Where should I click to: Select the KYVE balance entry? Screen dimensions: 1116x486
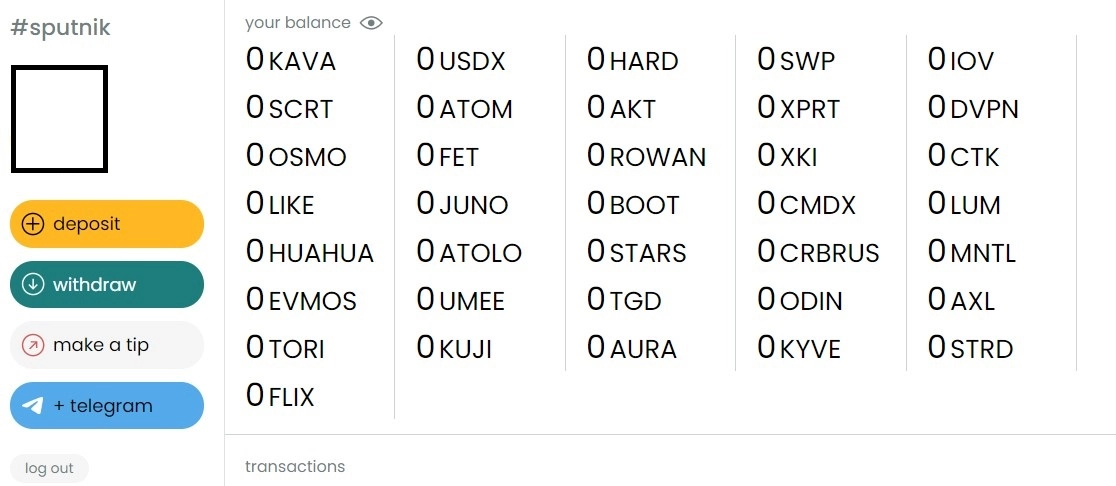pos(799,348)
